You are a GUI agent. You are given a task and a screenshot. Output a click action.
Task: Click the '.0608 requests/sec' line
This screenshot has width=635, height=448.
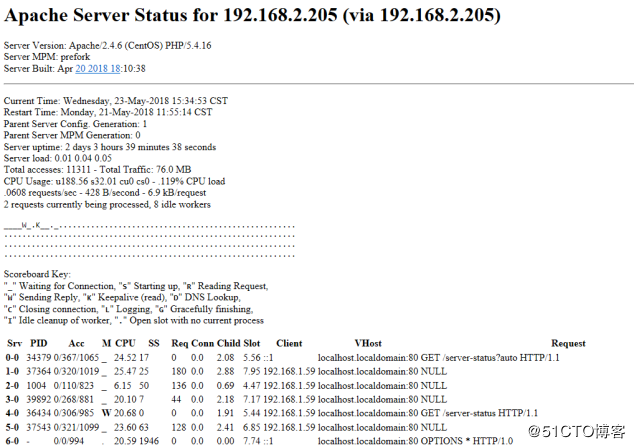pyautogui.click(x=105, y=192)
